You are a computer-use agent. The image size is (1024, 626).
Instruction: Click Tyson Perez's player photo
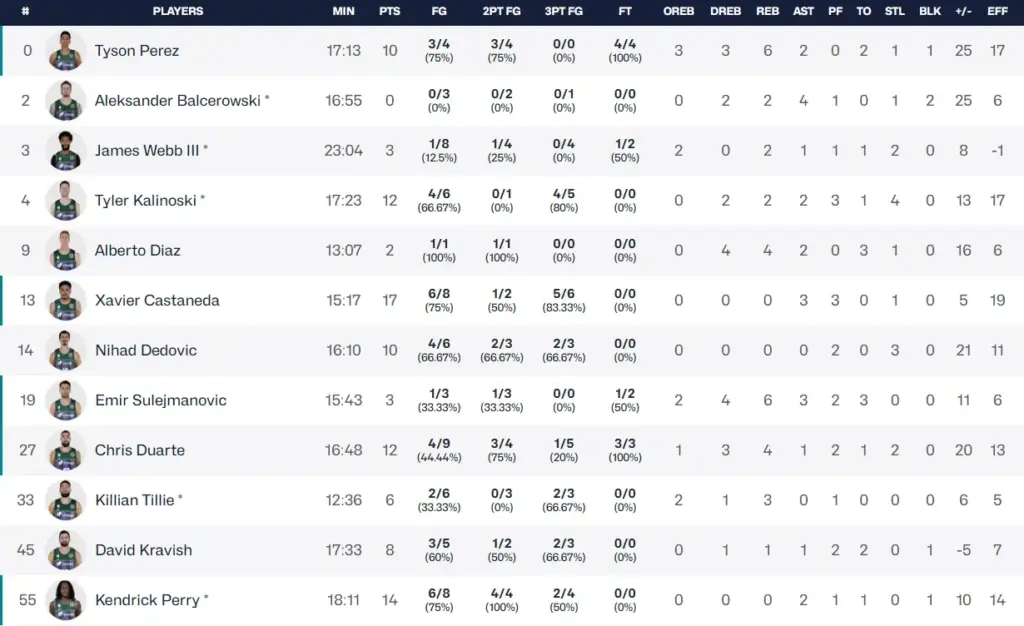click(66, 50)
